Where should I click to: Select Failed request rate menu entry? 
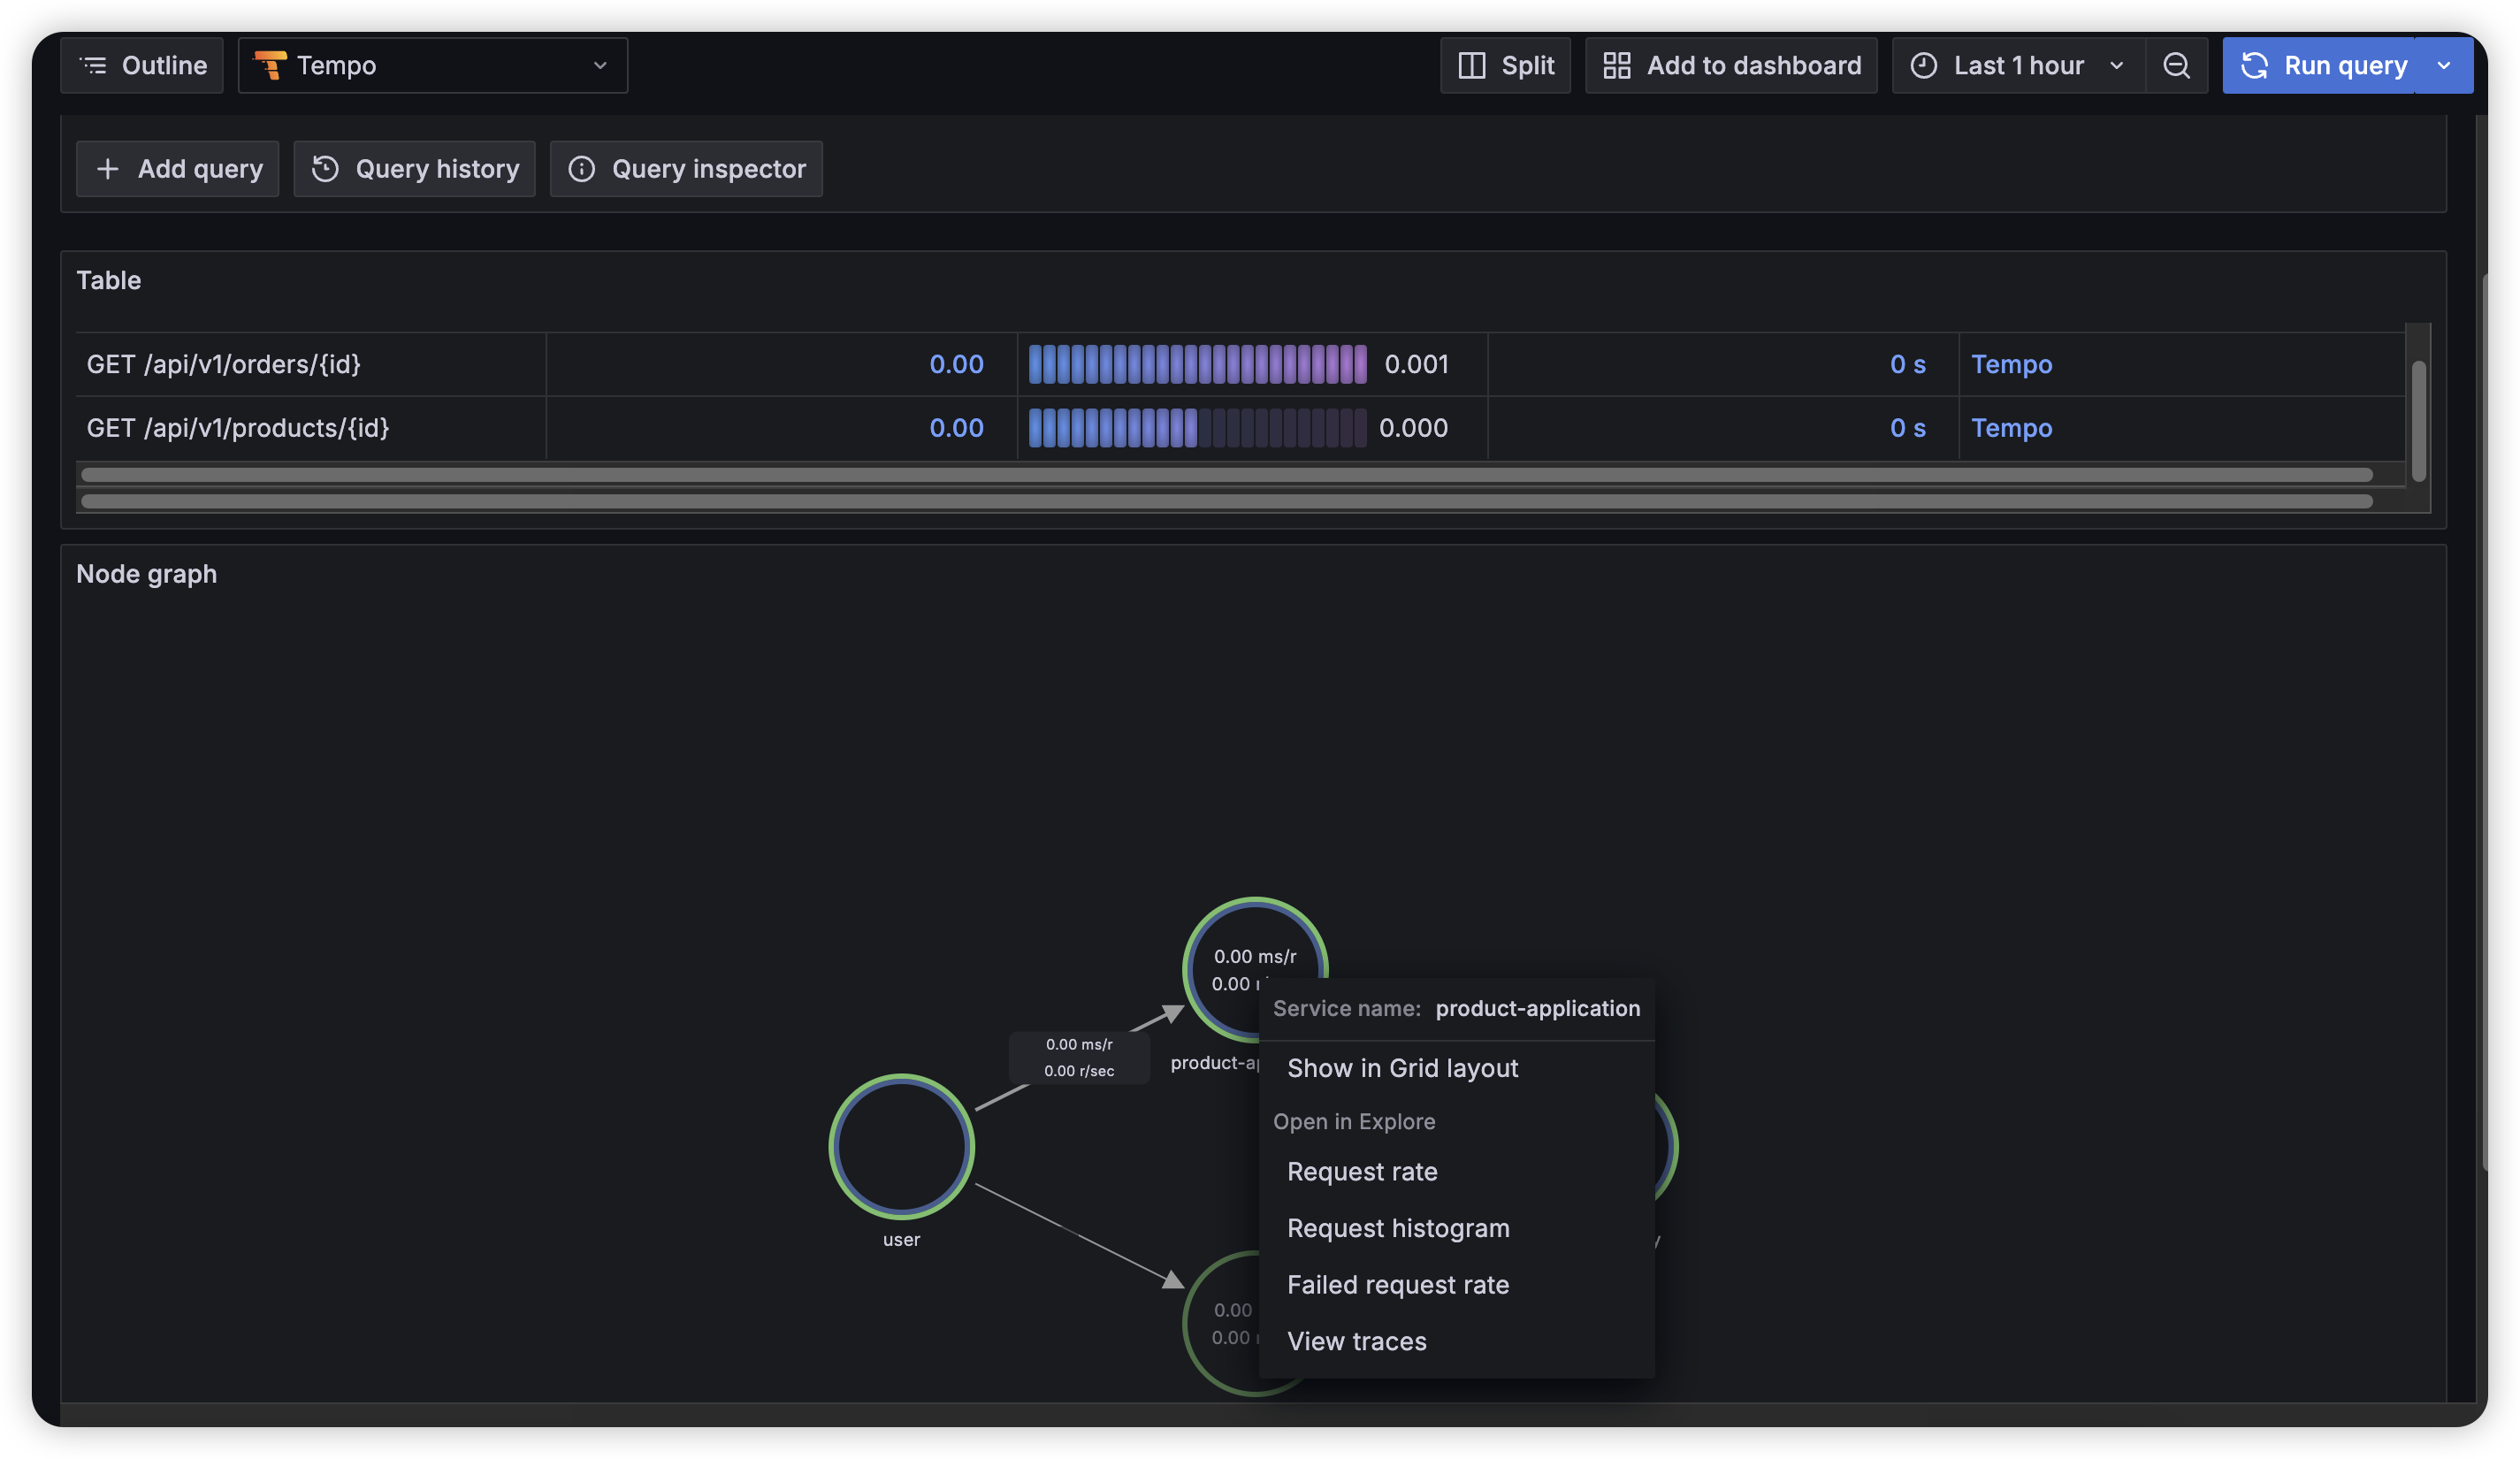(1398, 1285)
